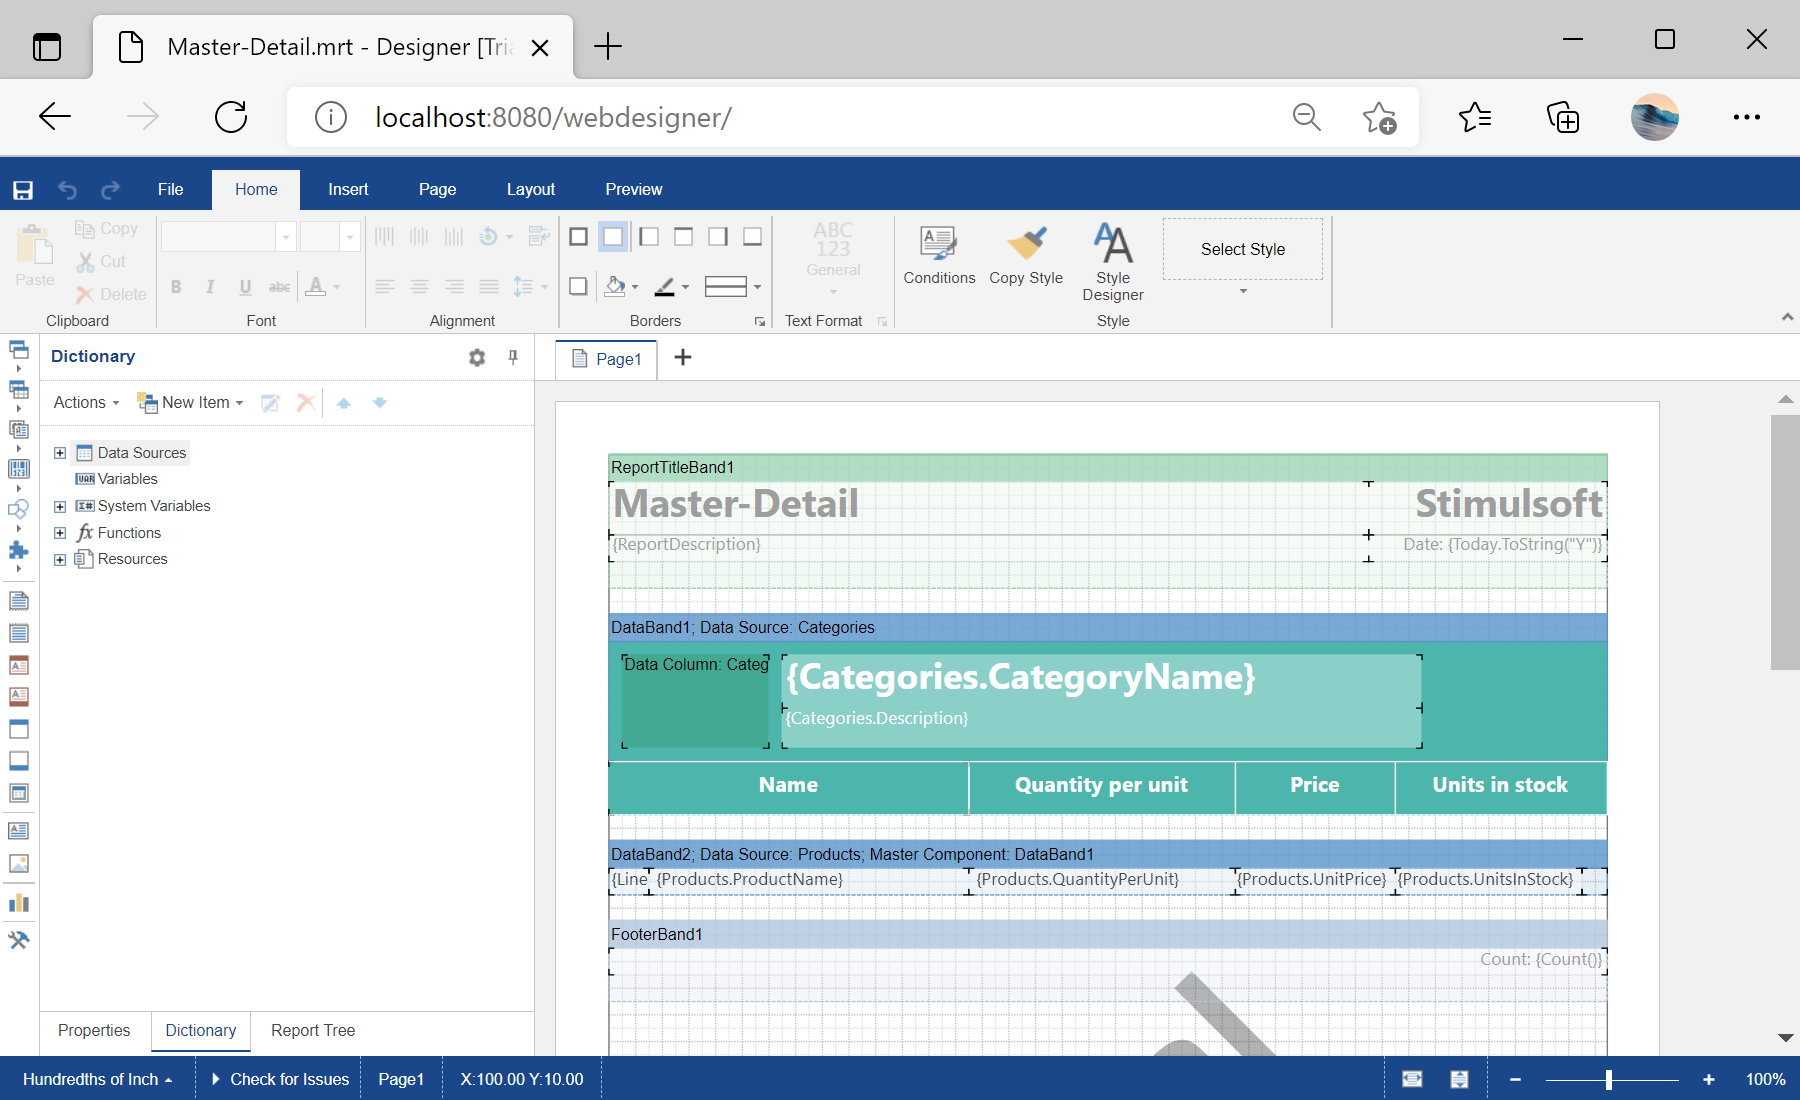Click Page1 in the status bar
The image size is (1800, 1100).
point(401,1079)
